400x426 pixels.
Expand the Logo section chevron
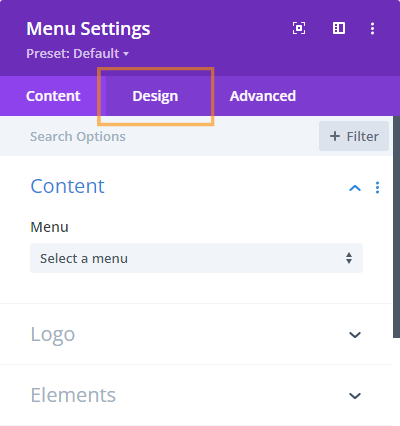pyautogui.click(x=355, y=335)
